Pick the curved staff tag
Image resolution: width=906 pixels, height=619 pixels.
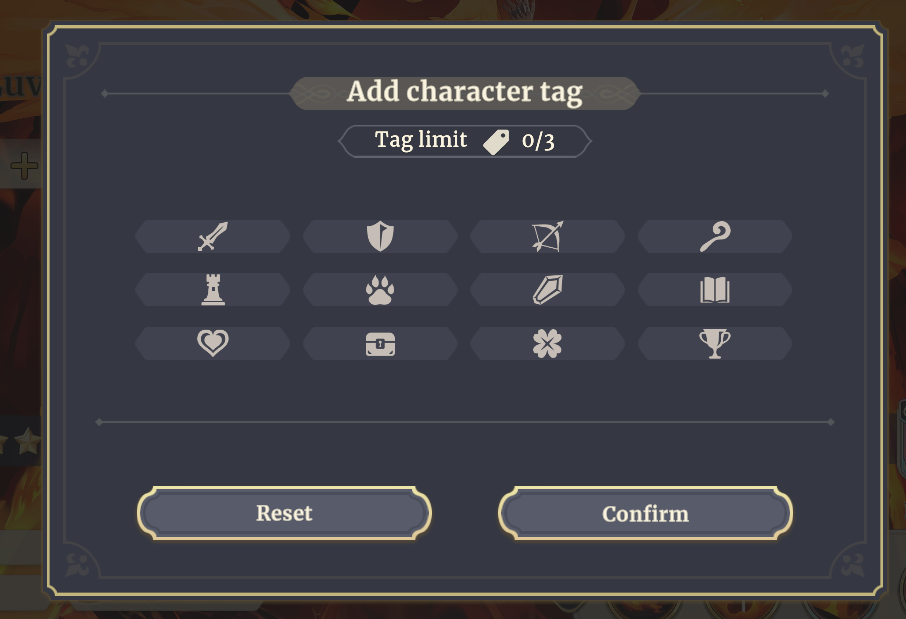pos(715,236)
